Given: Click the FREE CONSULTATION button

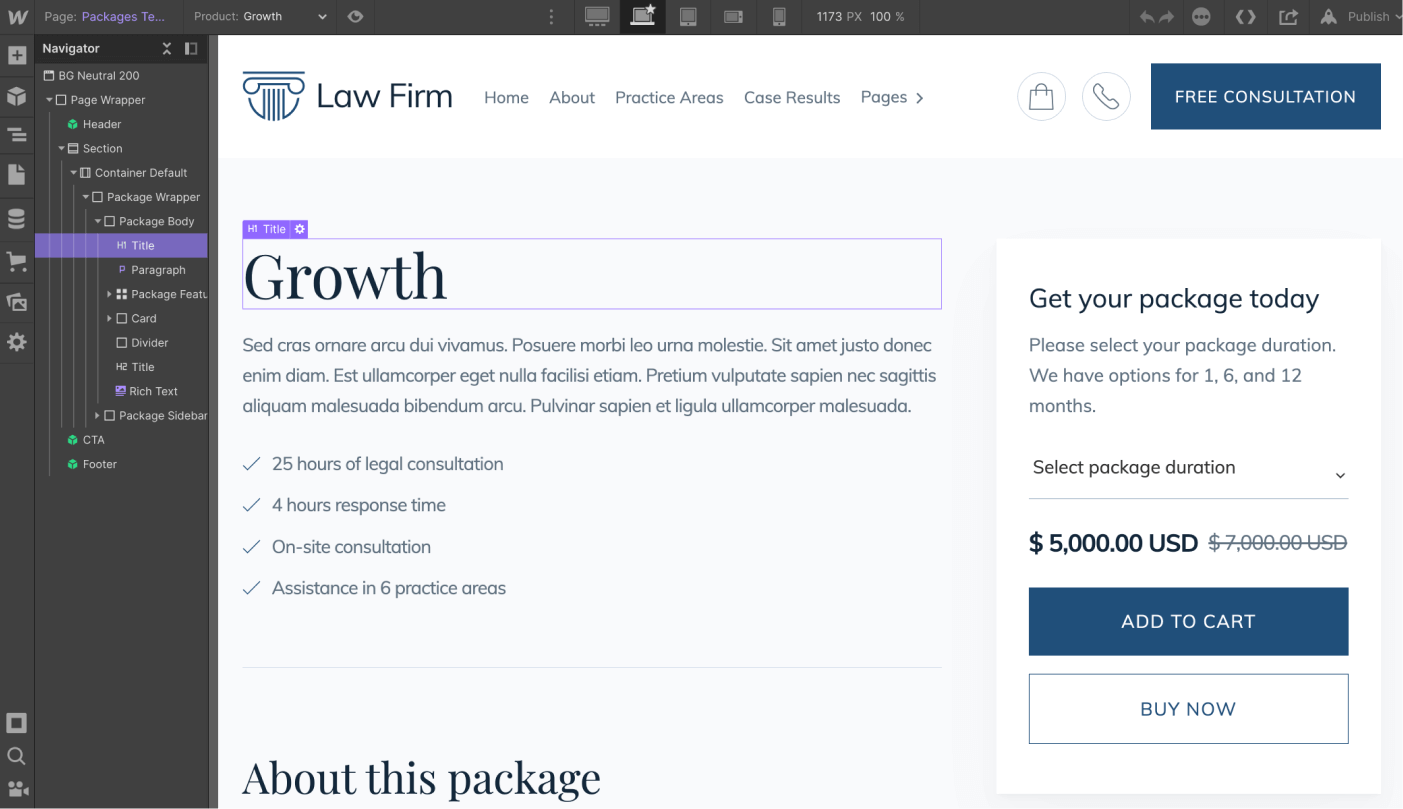Looking at the screenshot, I should (1264, 96).
